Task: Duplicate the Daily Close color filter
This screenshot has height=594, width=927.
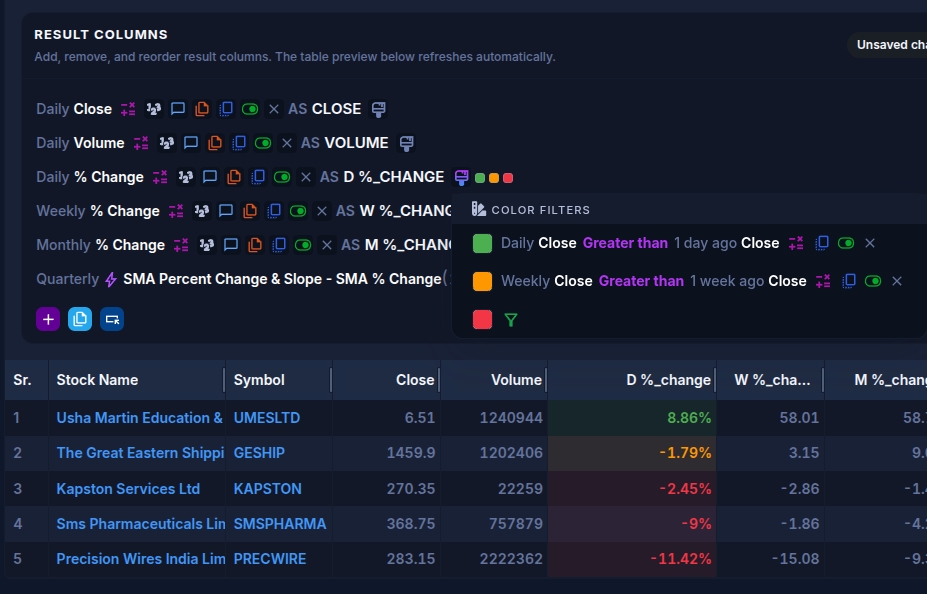Action: [x=822, y=244]
